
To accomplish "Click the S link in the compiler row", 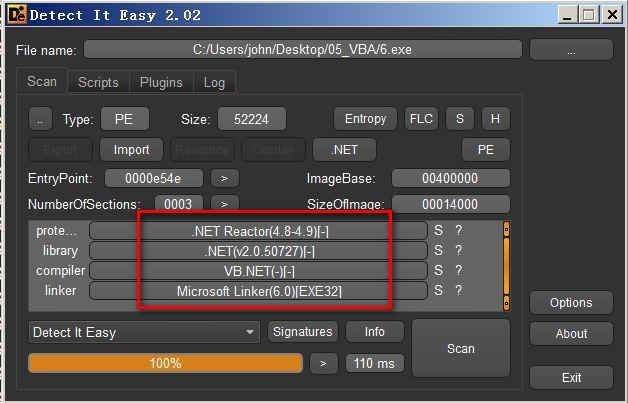I will click(439, 270).
